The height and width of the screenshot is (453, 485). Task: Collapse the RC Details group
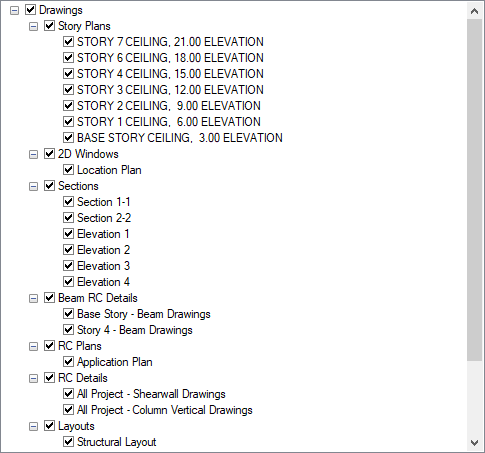[33, 378]
